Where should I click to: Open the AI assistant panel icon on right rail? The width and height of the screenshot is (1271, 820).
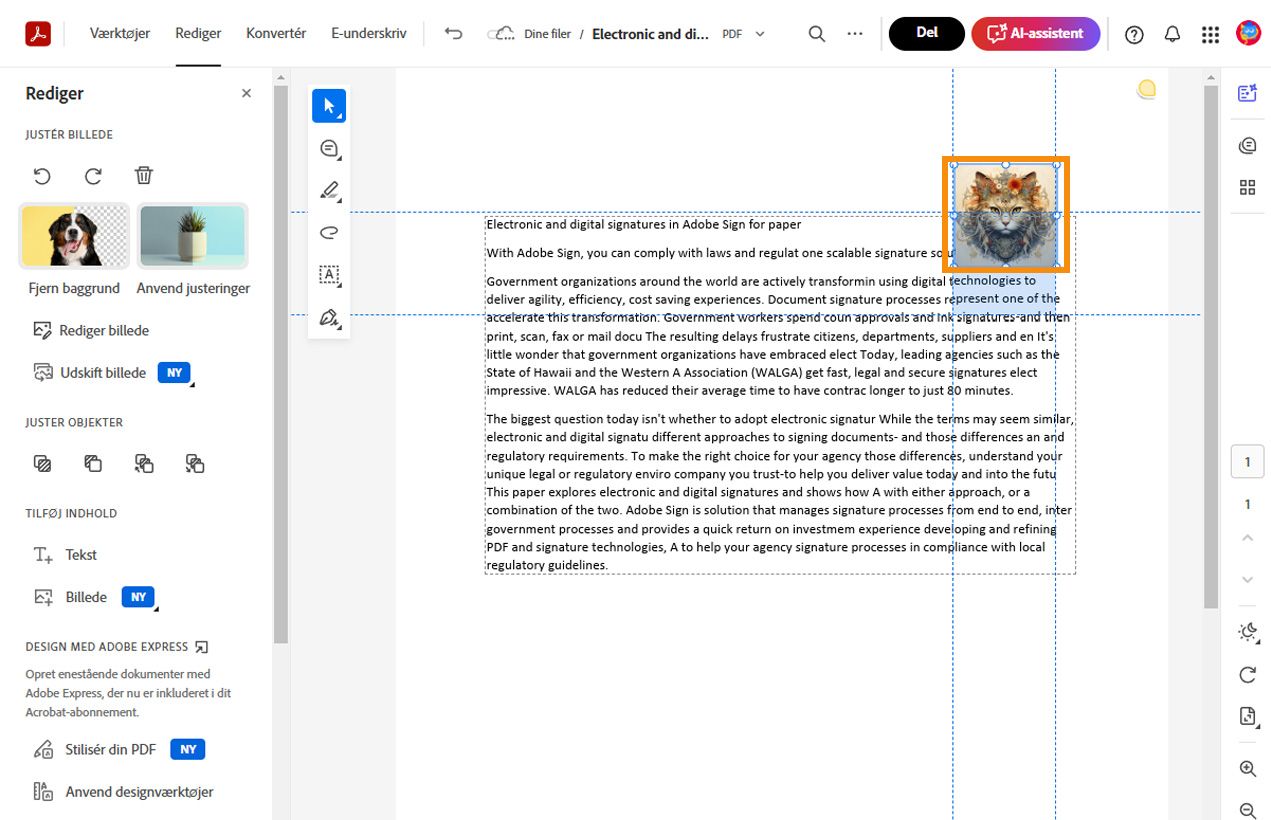(1247, 93)
